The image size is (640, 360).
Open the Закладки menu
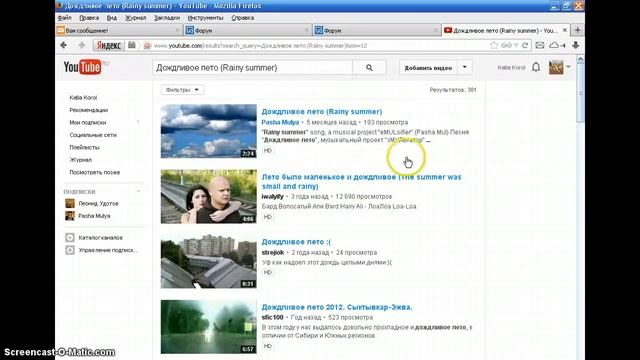click(167, 18)
